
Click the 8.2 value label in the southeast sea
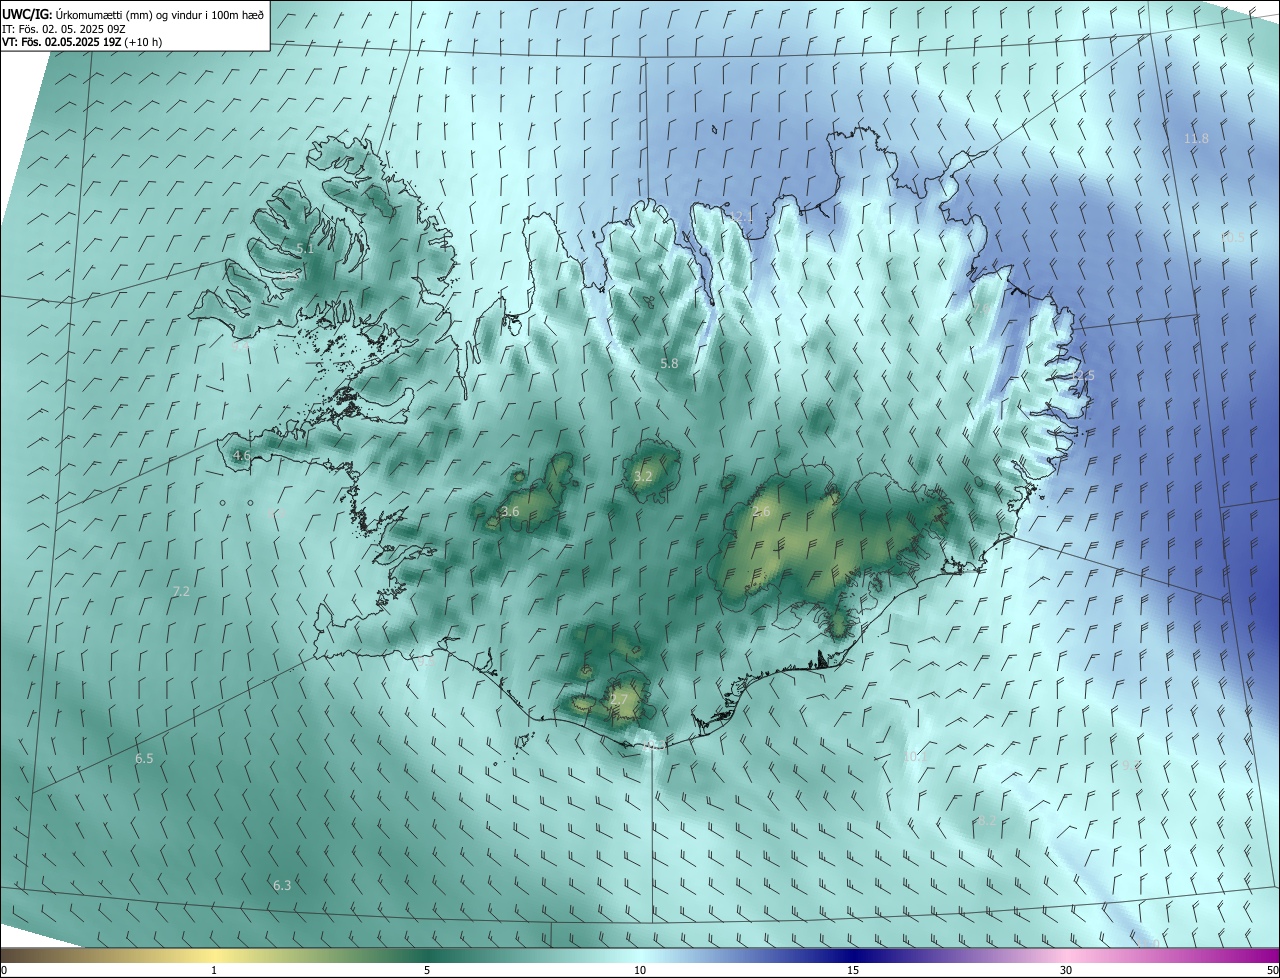pos(987,821)
